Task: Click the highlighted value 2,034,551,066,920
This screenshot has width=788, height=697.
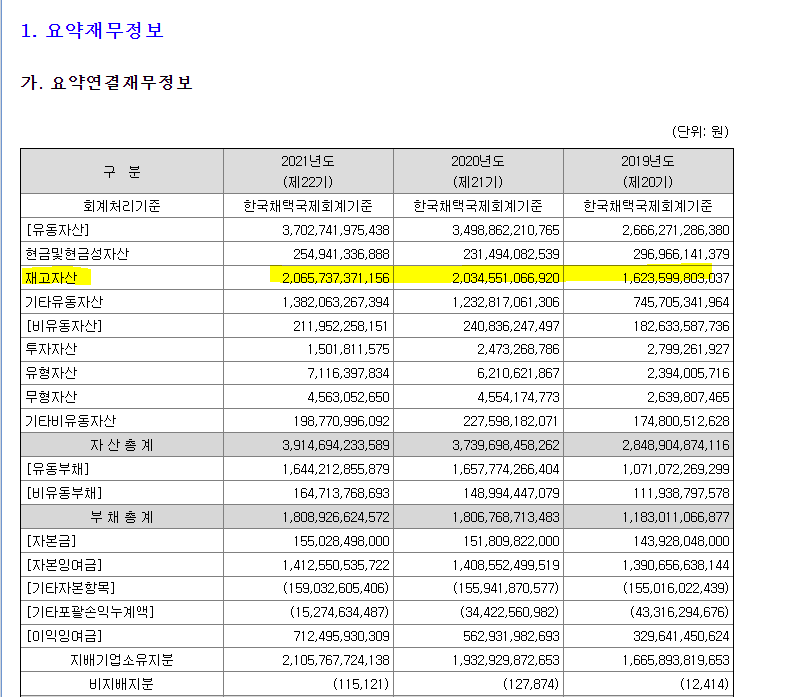Action: coord(506,278)
